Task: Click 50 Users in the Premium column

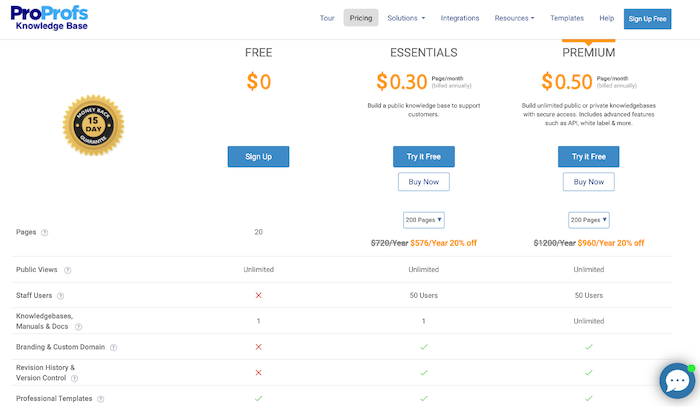Action: point(589,295)
